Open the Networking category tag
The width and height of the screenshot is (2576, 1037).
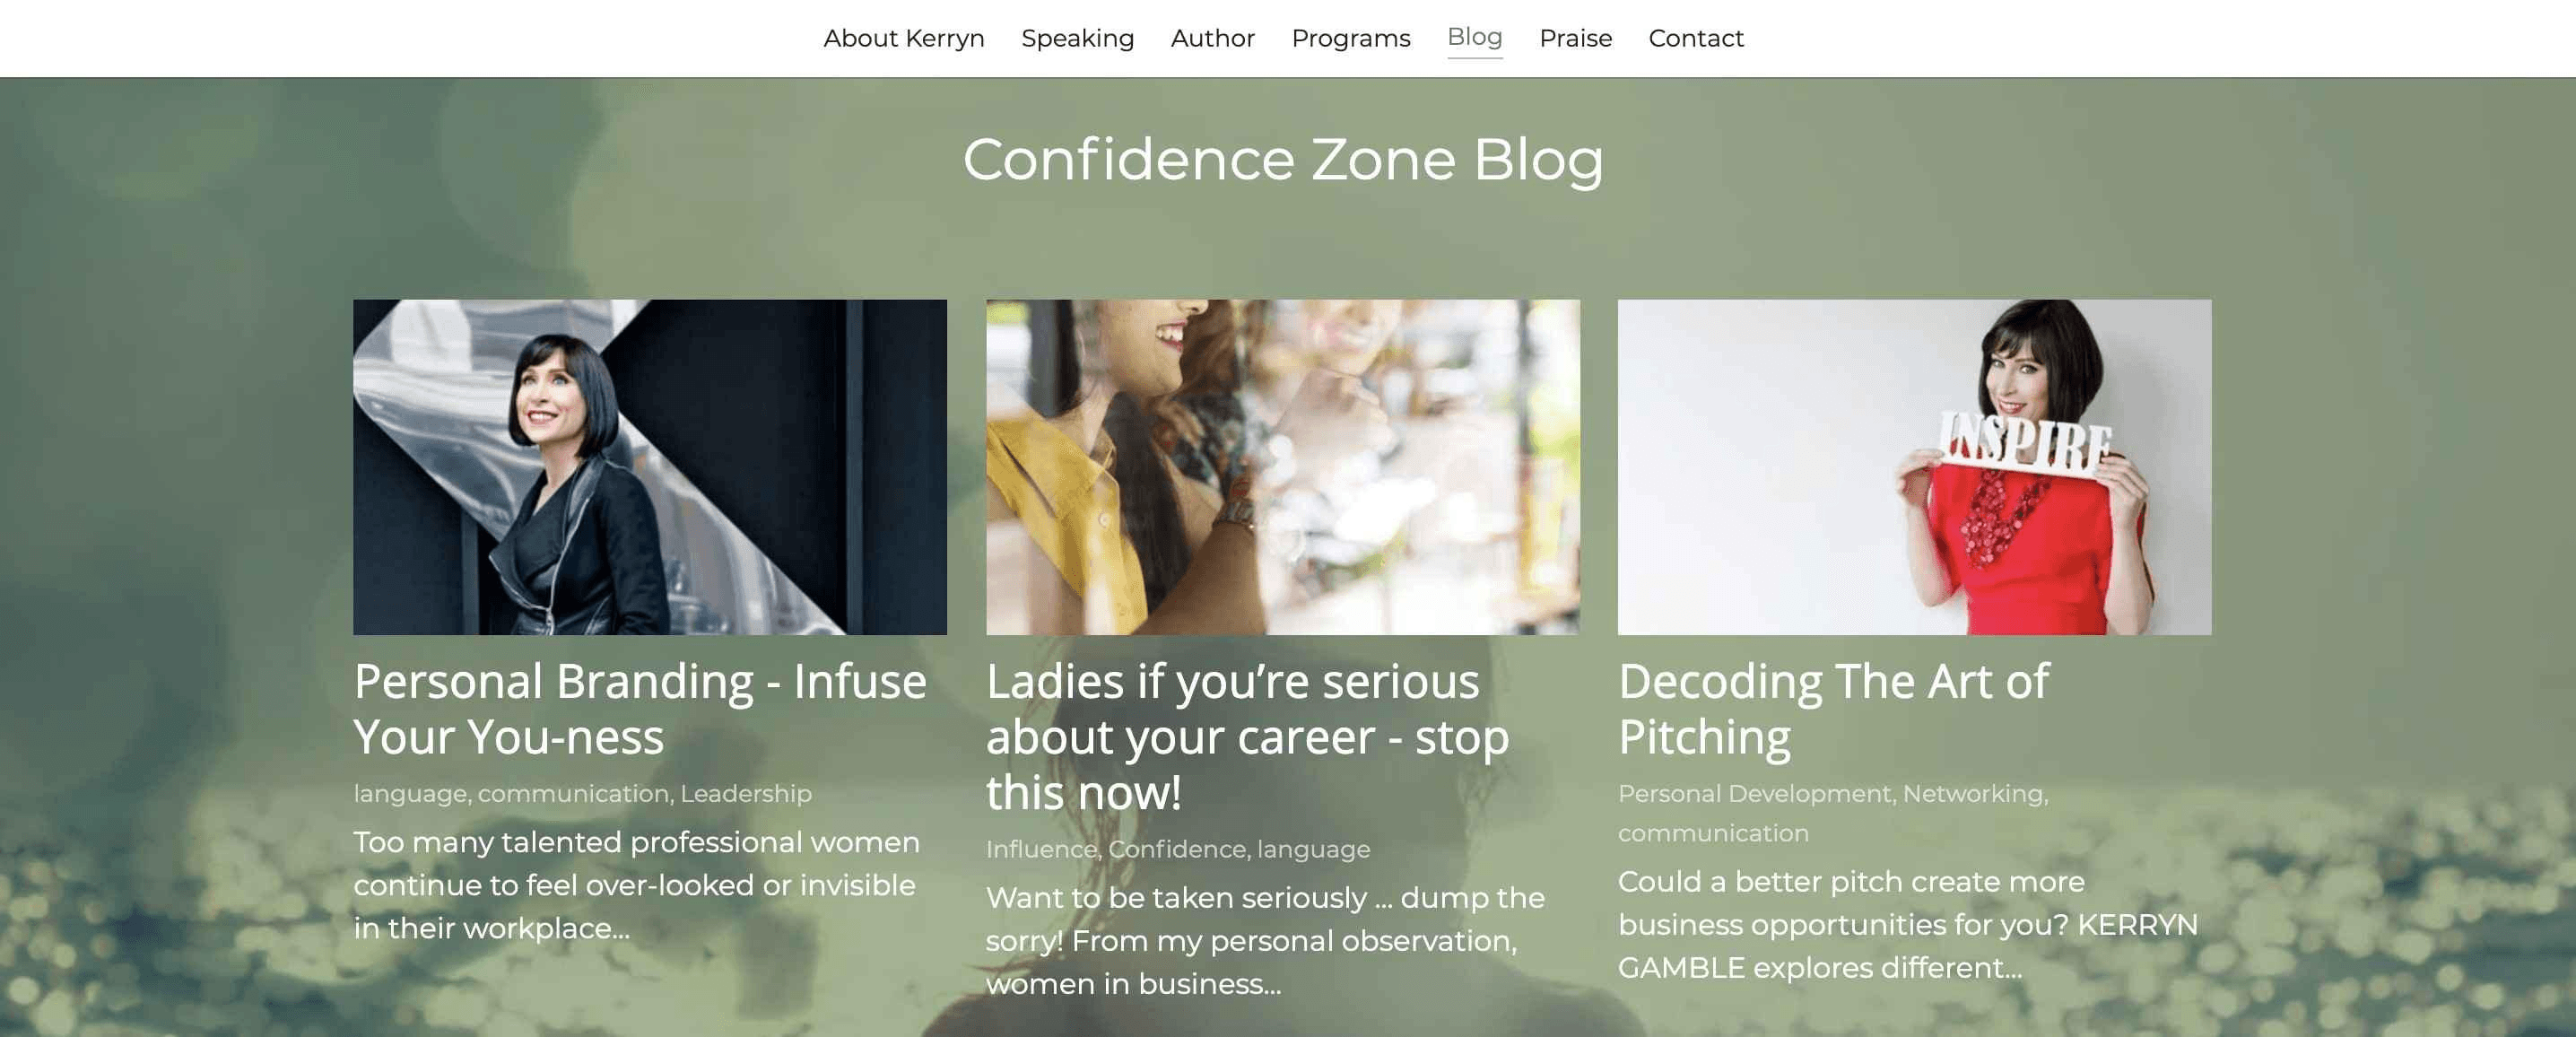pos(1972,794)
